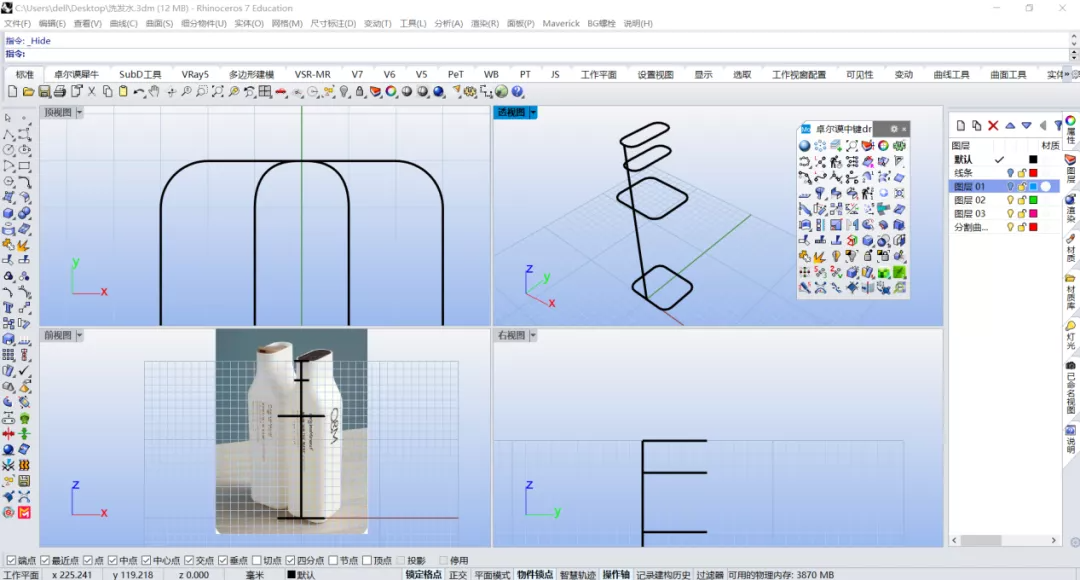
Task: Toggle visibility bulb of layer 线条
Action: (1010, 174)
